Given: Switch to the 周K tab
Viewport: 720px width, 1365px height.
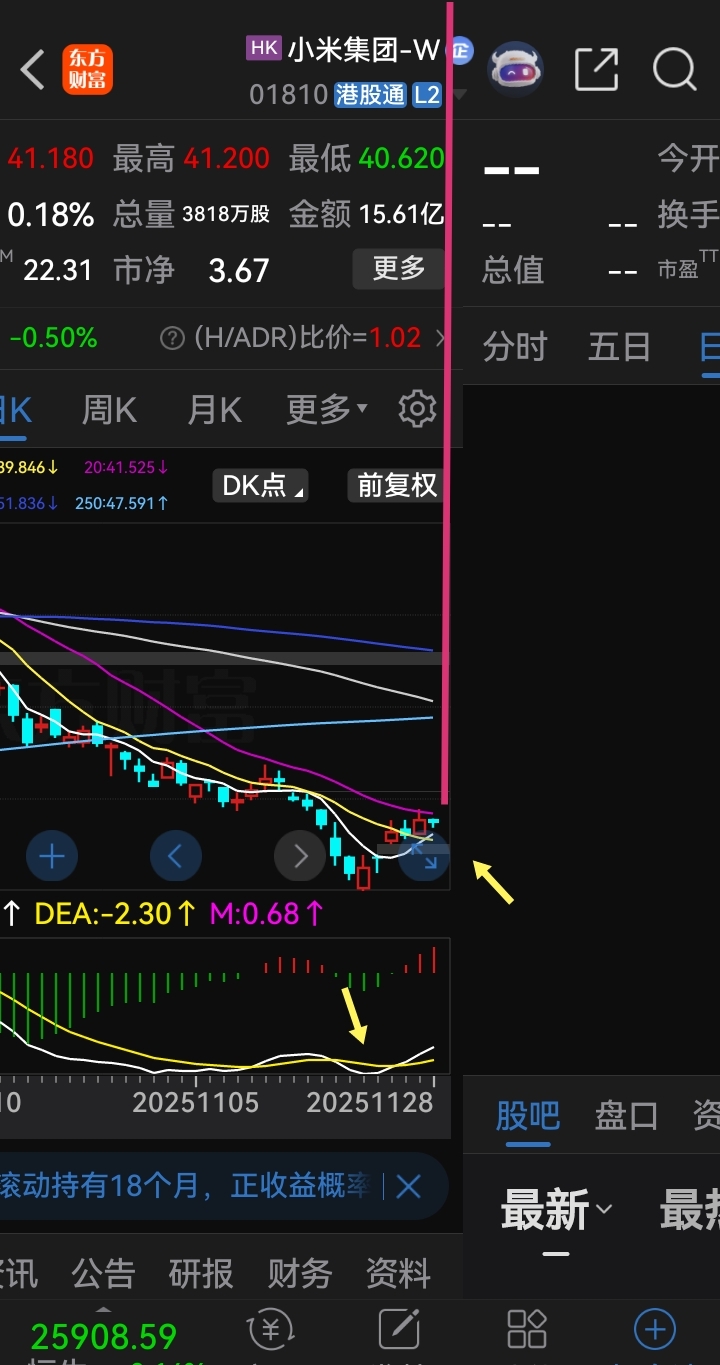Looking at the screenshot, I should pyautogui.click(x=109, y=409).
